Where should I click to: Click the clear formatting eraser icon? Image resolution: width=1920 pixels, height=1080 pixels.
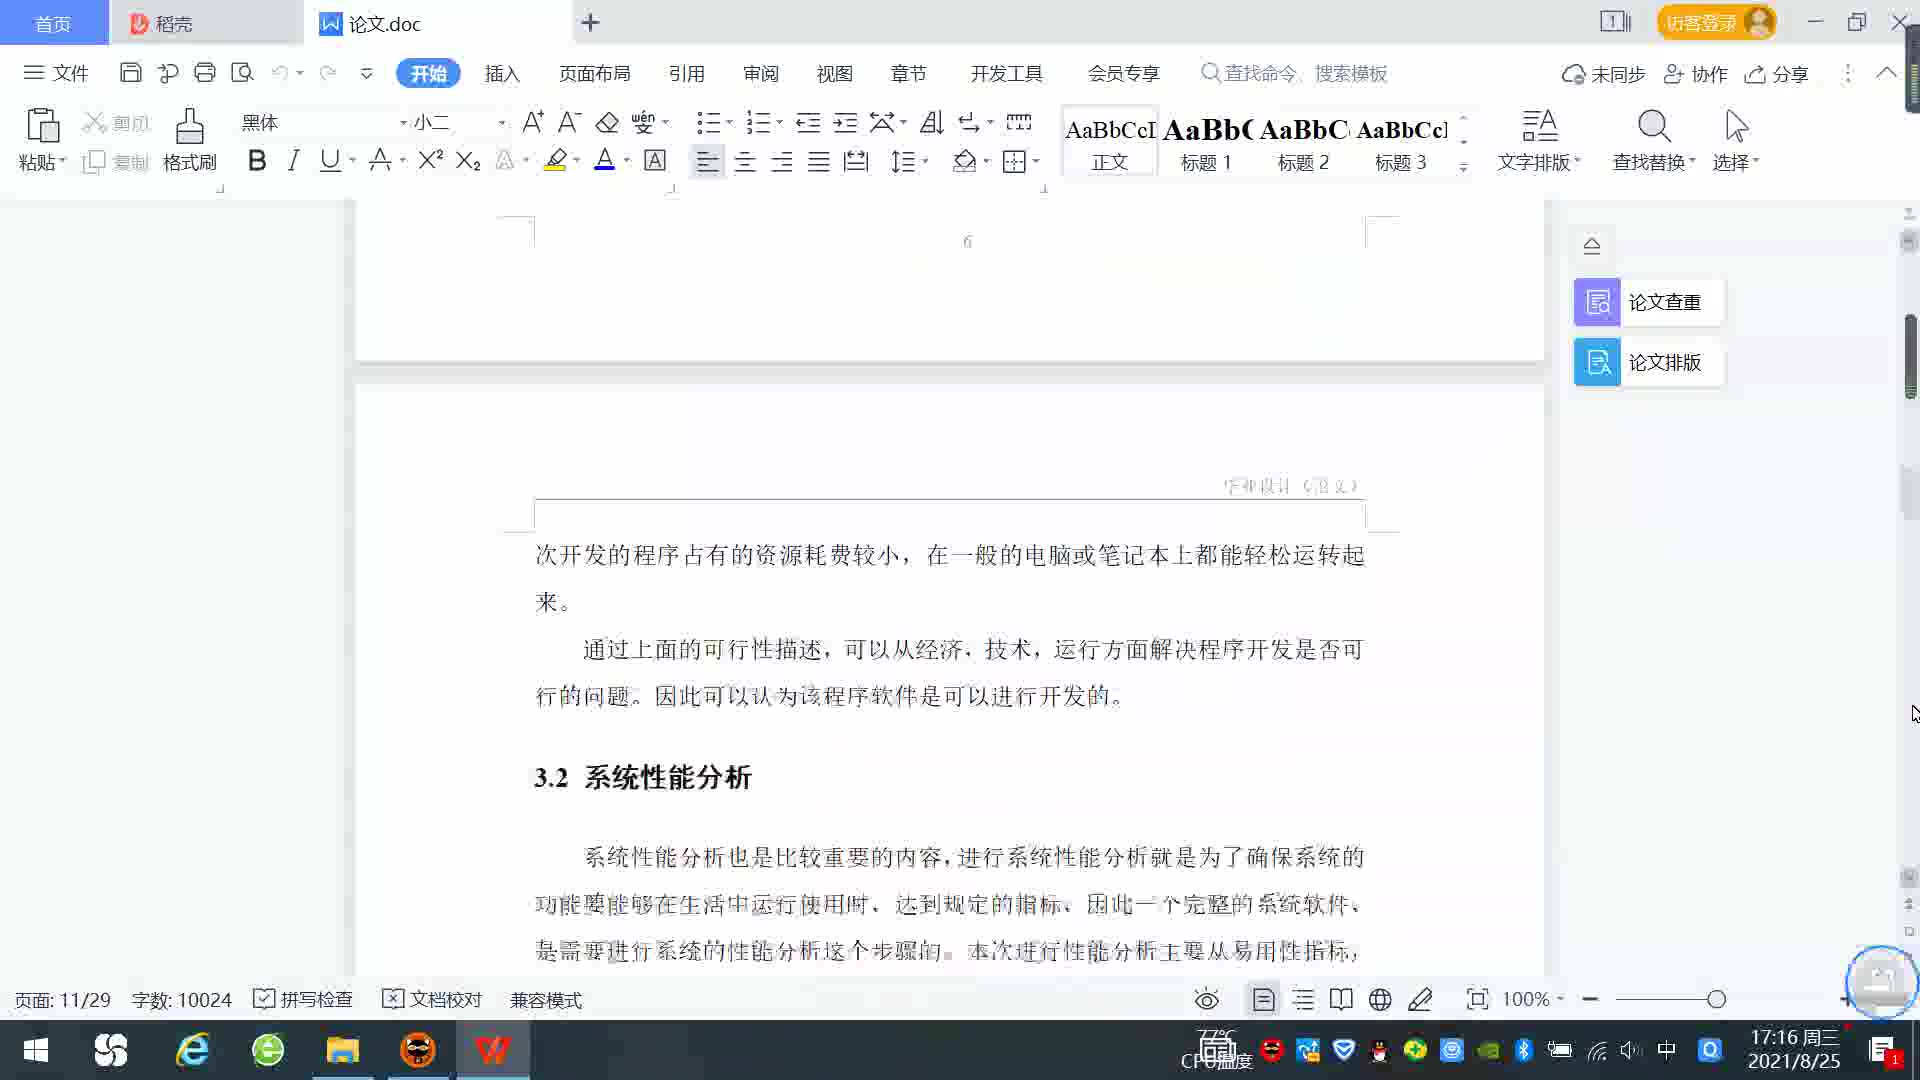coord(607,123)
